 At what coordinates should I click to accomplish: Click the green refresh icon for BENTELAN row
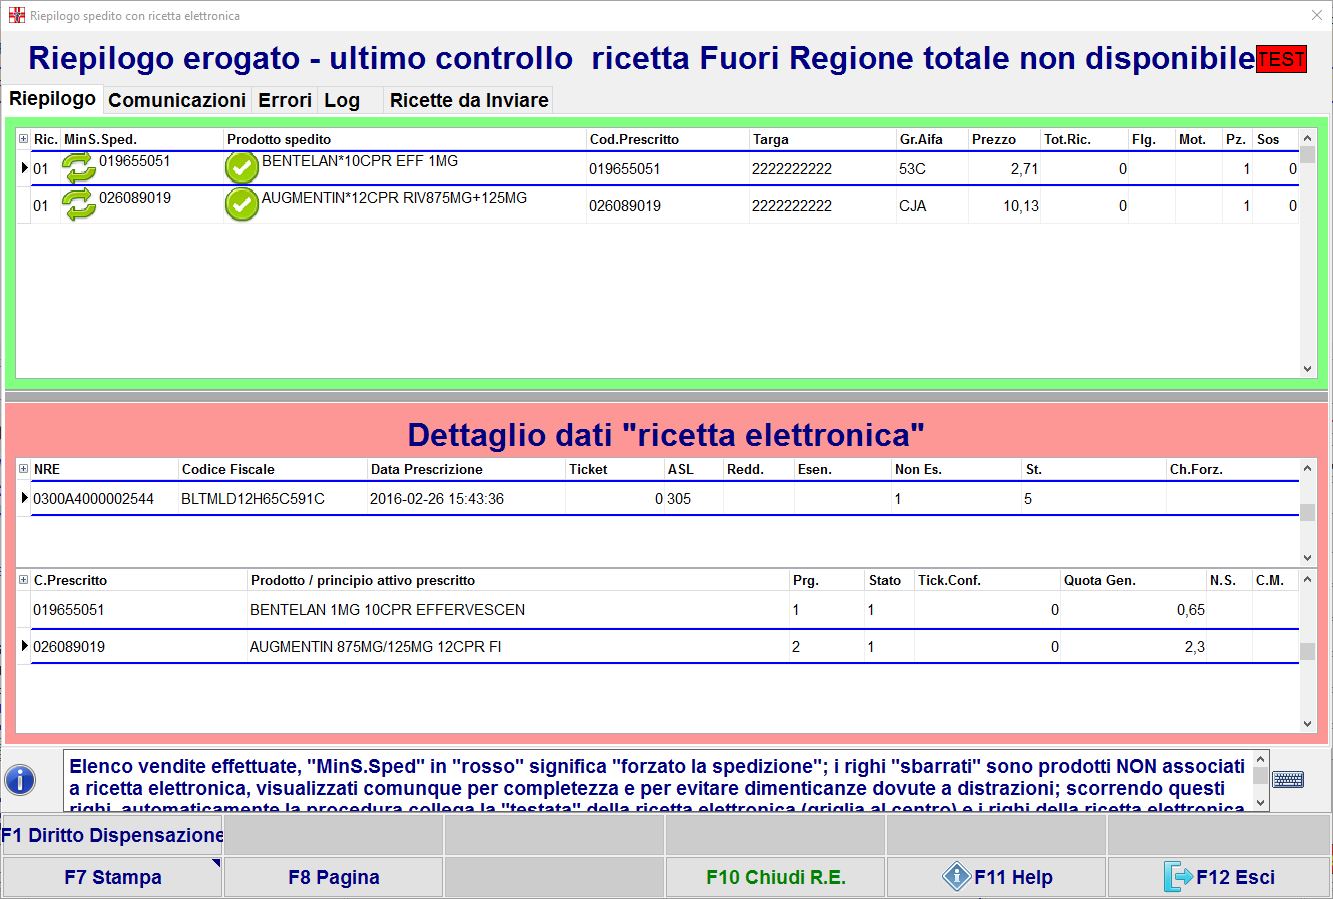tap(79, 168)
